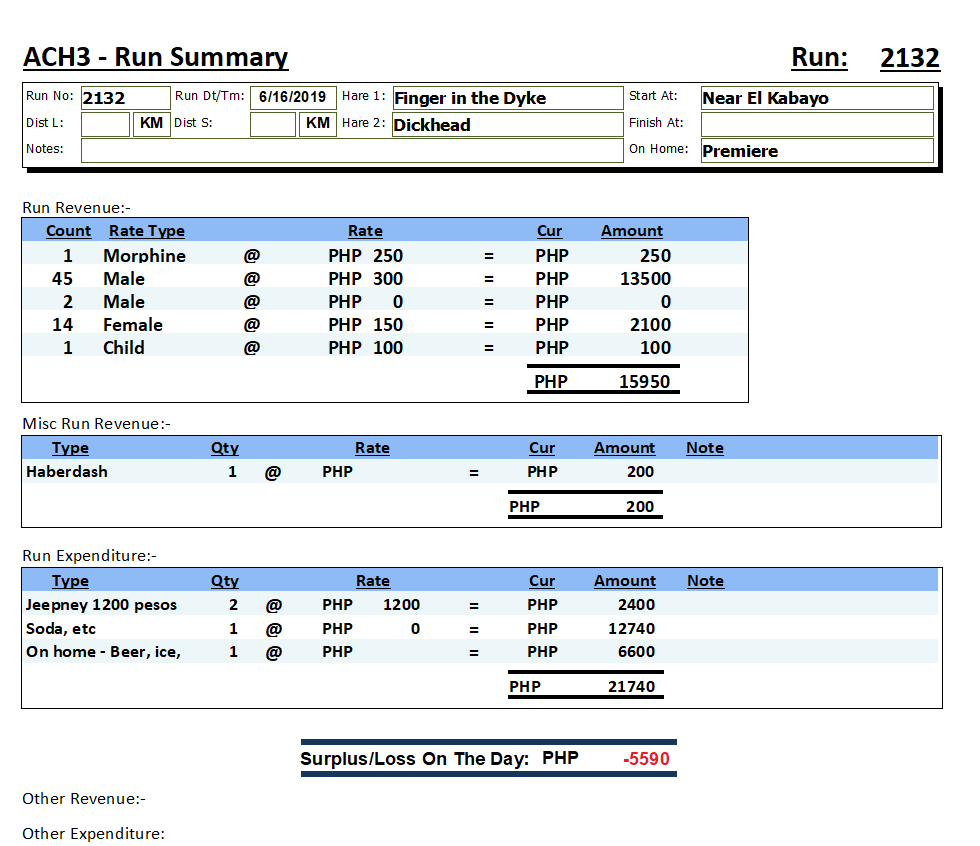This screenshot has height=846, width=980.
Task: Select the On Home field 'Premiere'
Action: 816,151
